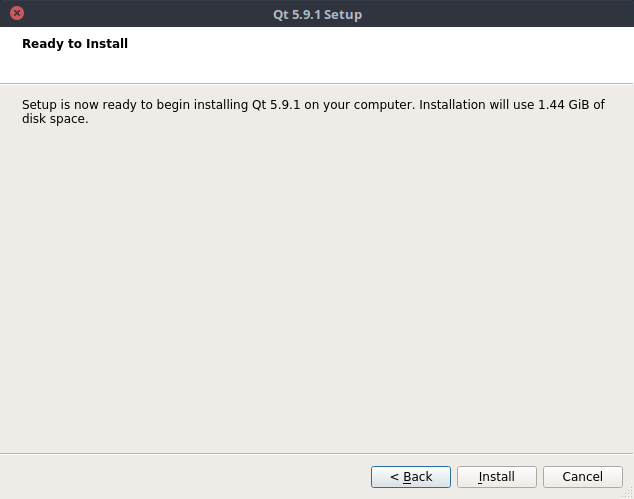Click the Install button
This screenshot has height=499, width=634.
497,477
